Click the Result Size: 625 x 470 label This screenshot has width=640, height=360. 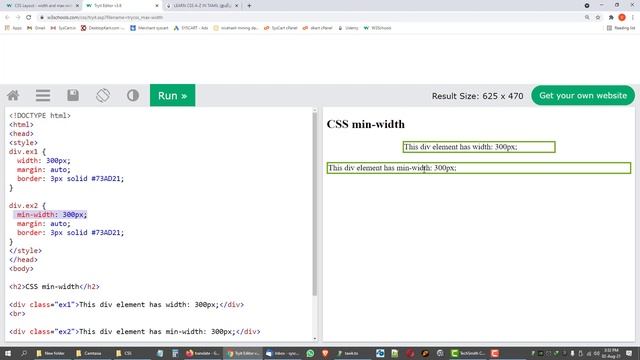[477, 96]
